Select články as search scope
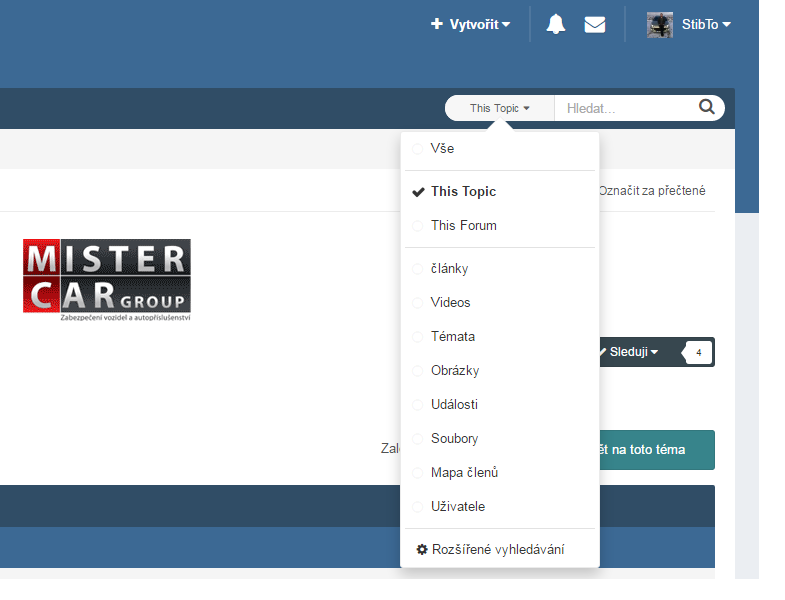The image size is (785, 600). 500,269
